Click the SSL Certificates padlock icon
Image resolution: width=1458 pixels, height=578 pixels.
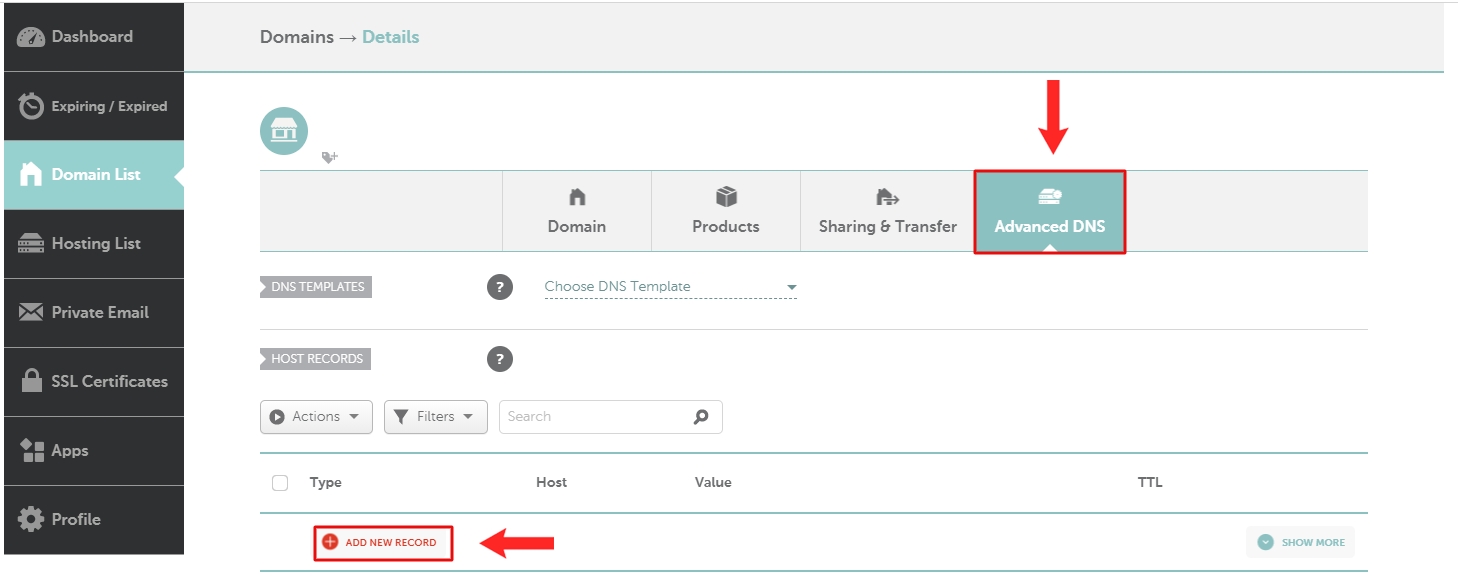coord(32,381)
